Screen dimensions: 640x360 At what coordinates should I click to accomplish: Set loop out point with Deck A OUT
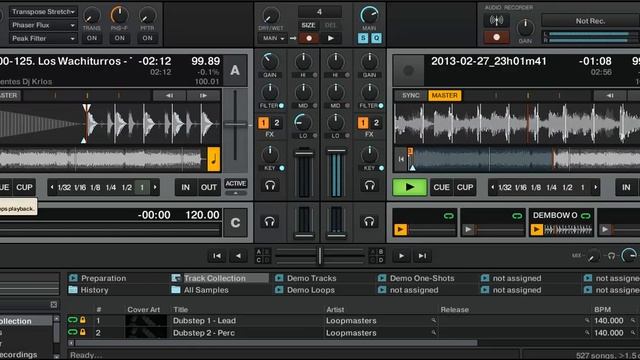click(x=209, y=187)
